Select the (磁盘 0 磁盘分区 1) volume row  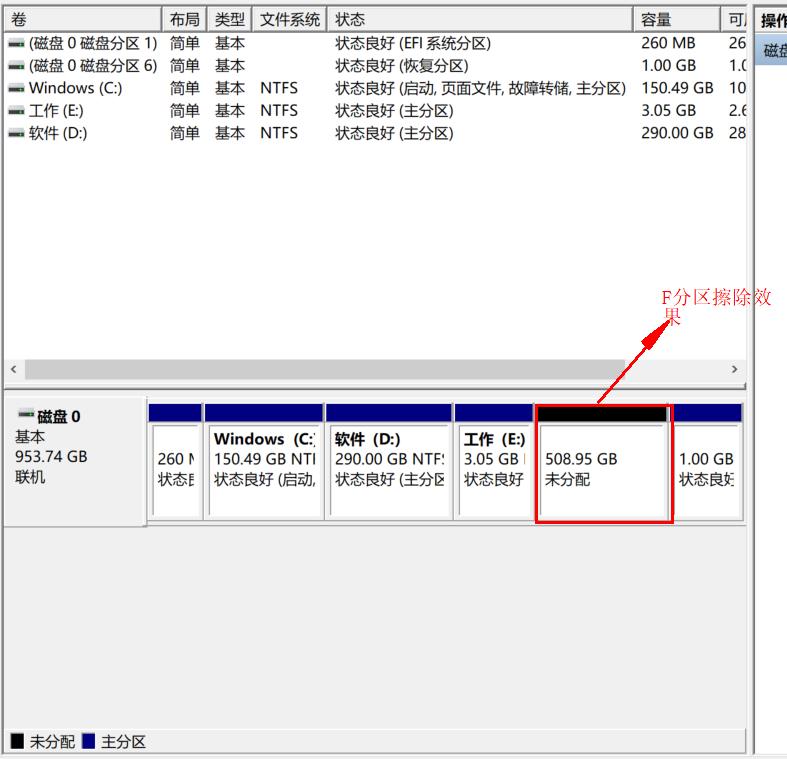click(x=375, y=44)
